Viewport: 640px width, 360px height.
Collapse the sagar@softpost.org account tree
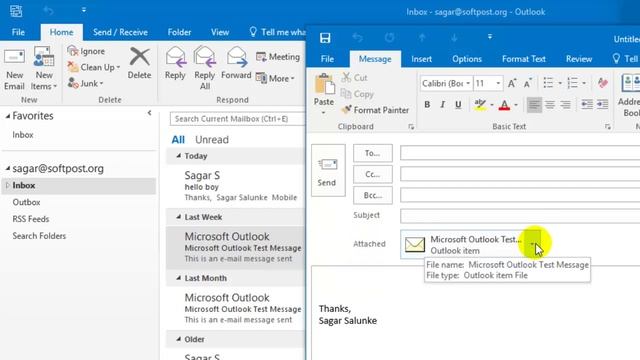8,168
